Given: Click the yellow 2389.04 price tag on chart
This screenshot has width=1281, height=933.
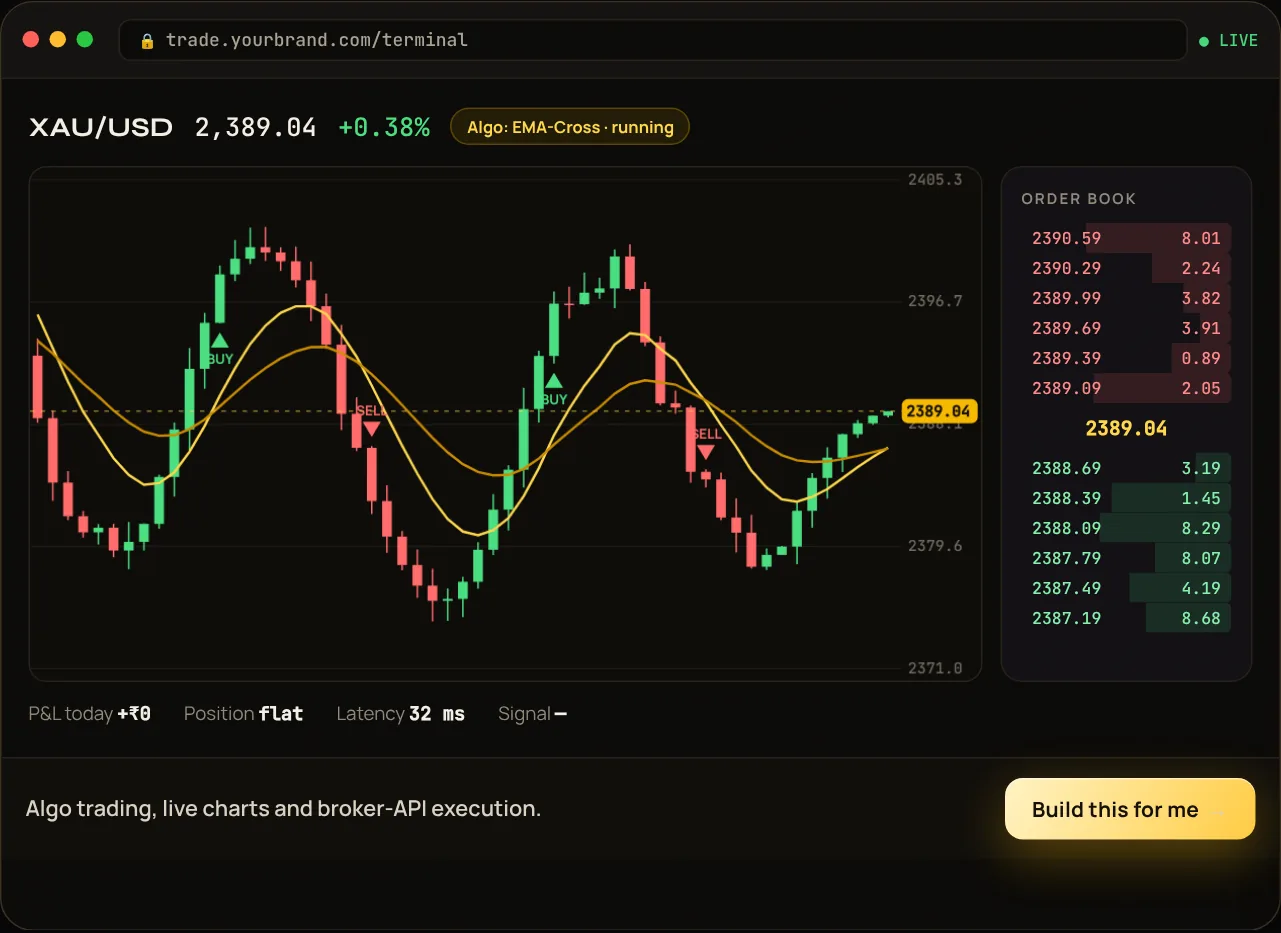Looking at the screenshot, I should 938,411.
